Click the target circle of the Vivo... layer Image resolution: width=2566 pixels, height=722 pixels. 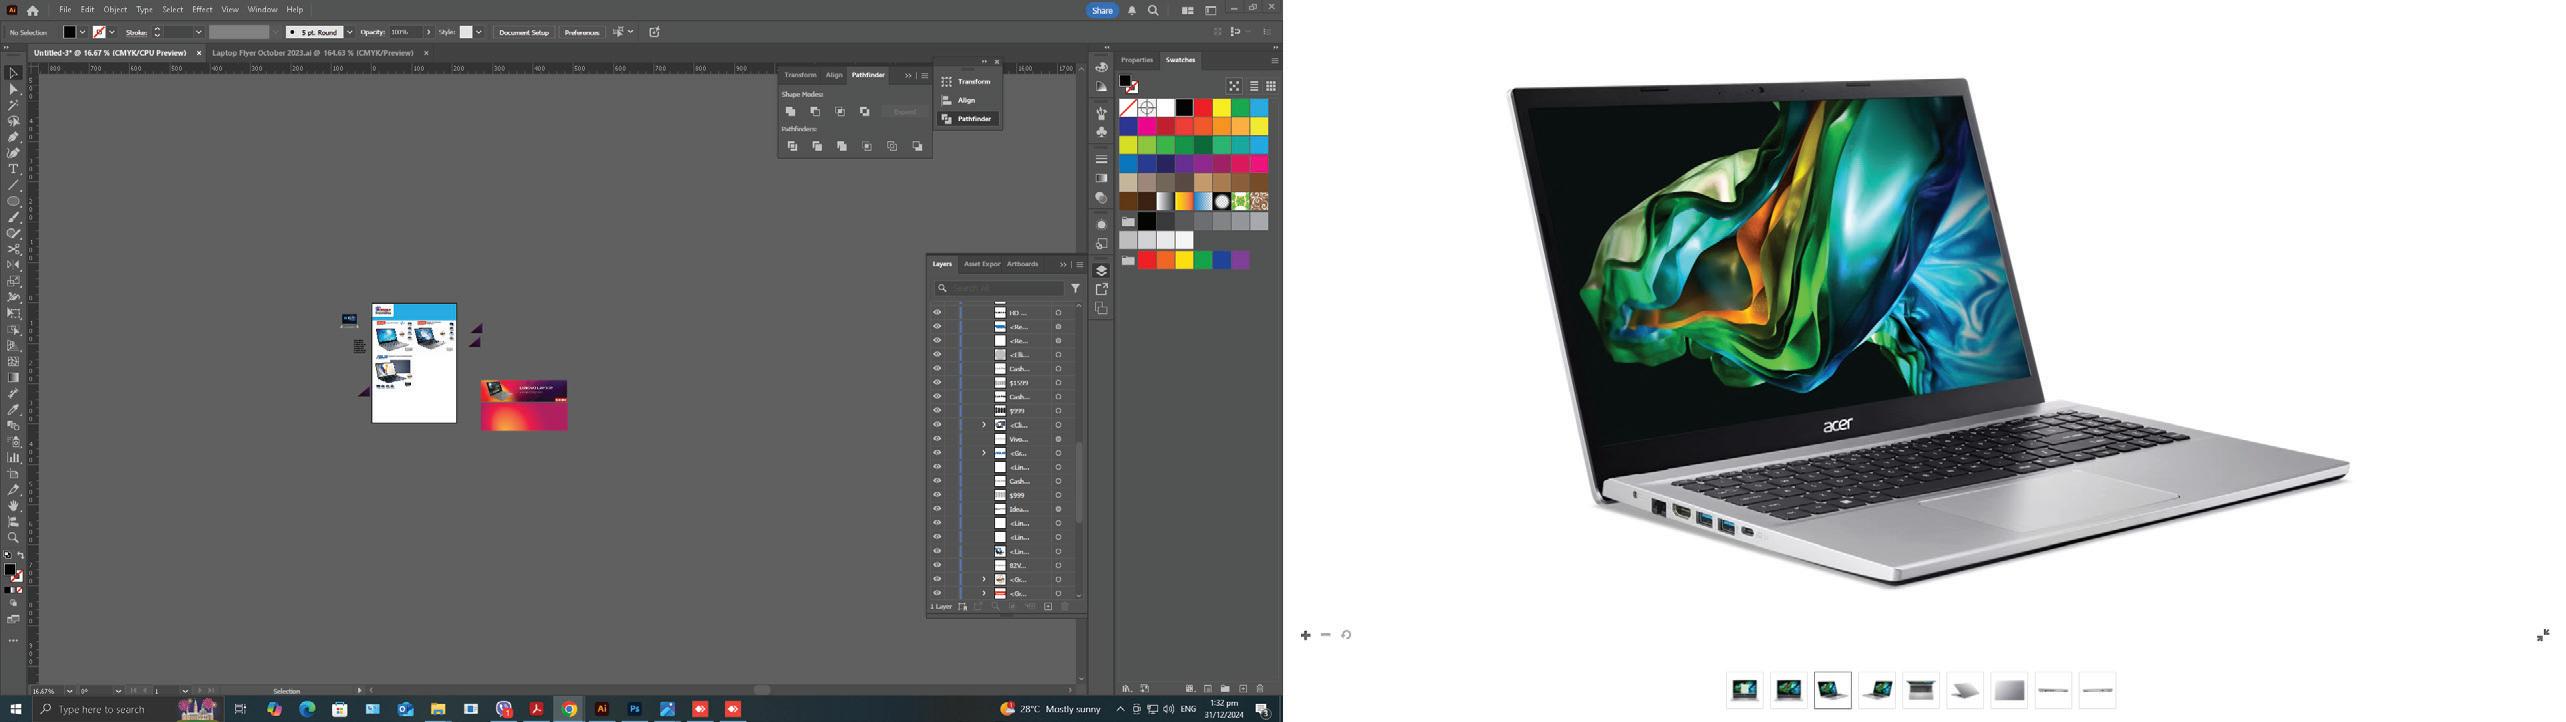coord(1058,439)
